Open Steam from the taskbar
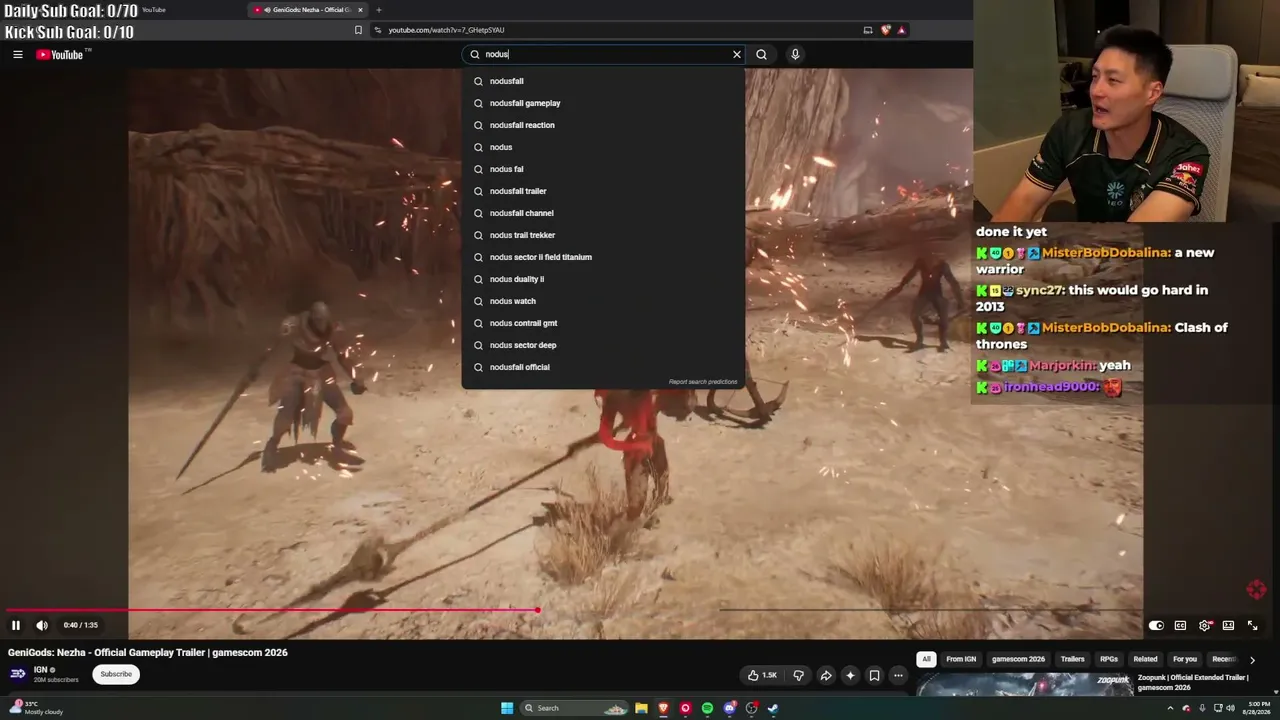Viewport: 1280px width, 720px height. point(773,709)
